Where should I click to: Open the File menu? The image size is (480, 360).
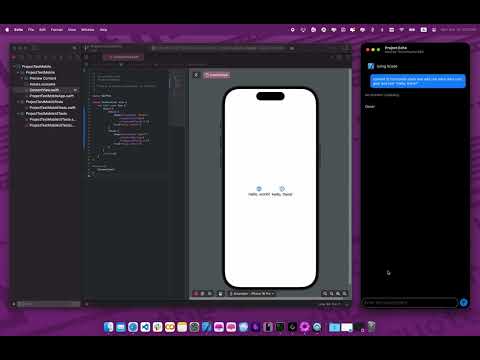[x=31, y=30]
